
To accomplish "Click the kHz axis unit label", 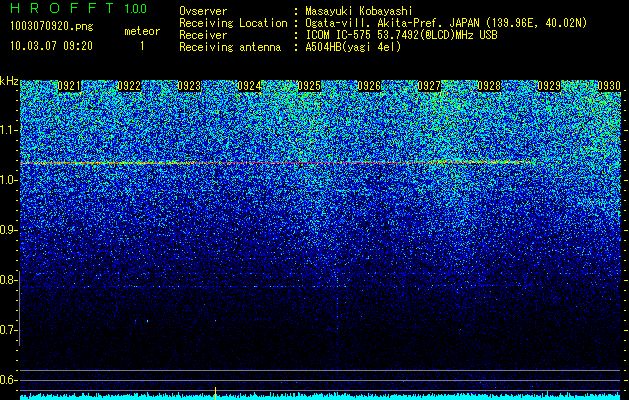I will [9, 81].
